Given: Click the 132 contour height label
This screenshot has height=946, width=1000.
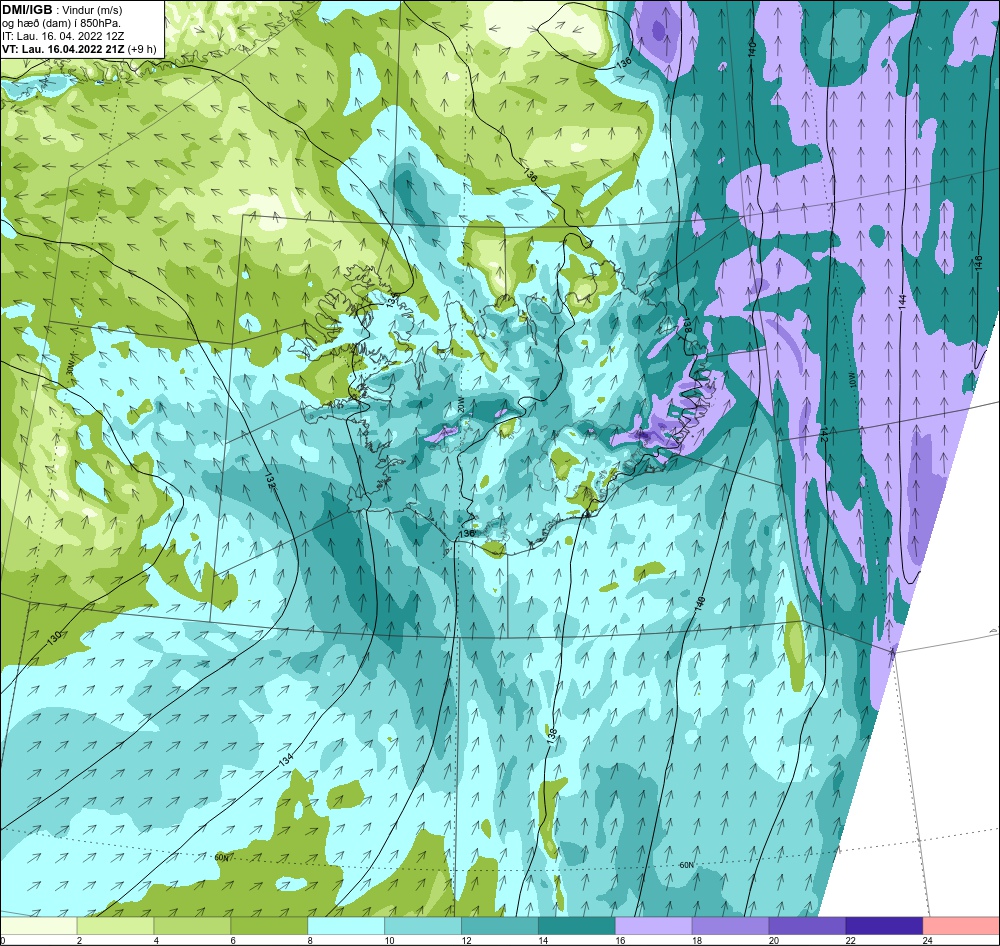Looking at the screenshot, I should click(268, 480).
